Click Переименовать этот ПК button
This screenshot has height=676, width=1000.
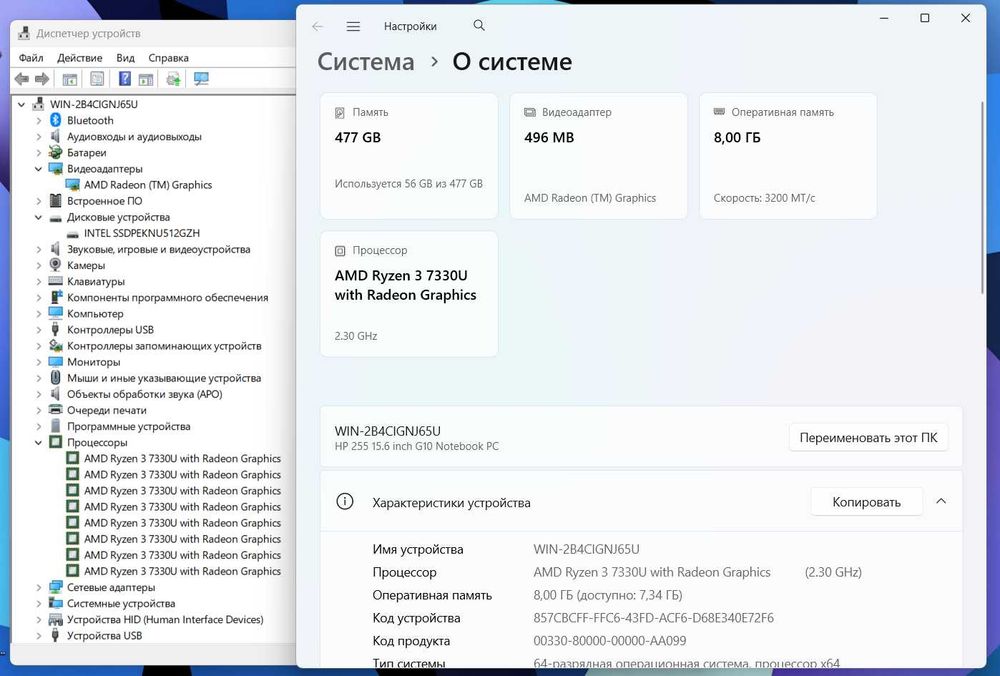coord(868,437)
